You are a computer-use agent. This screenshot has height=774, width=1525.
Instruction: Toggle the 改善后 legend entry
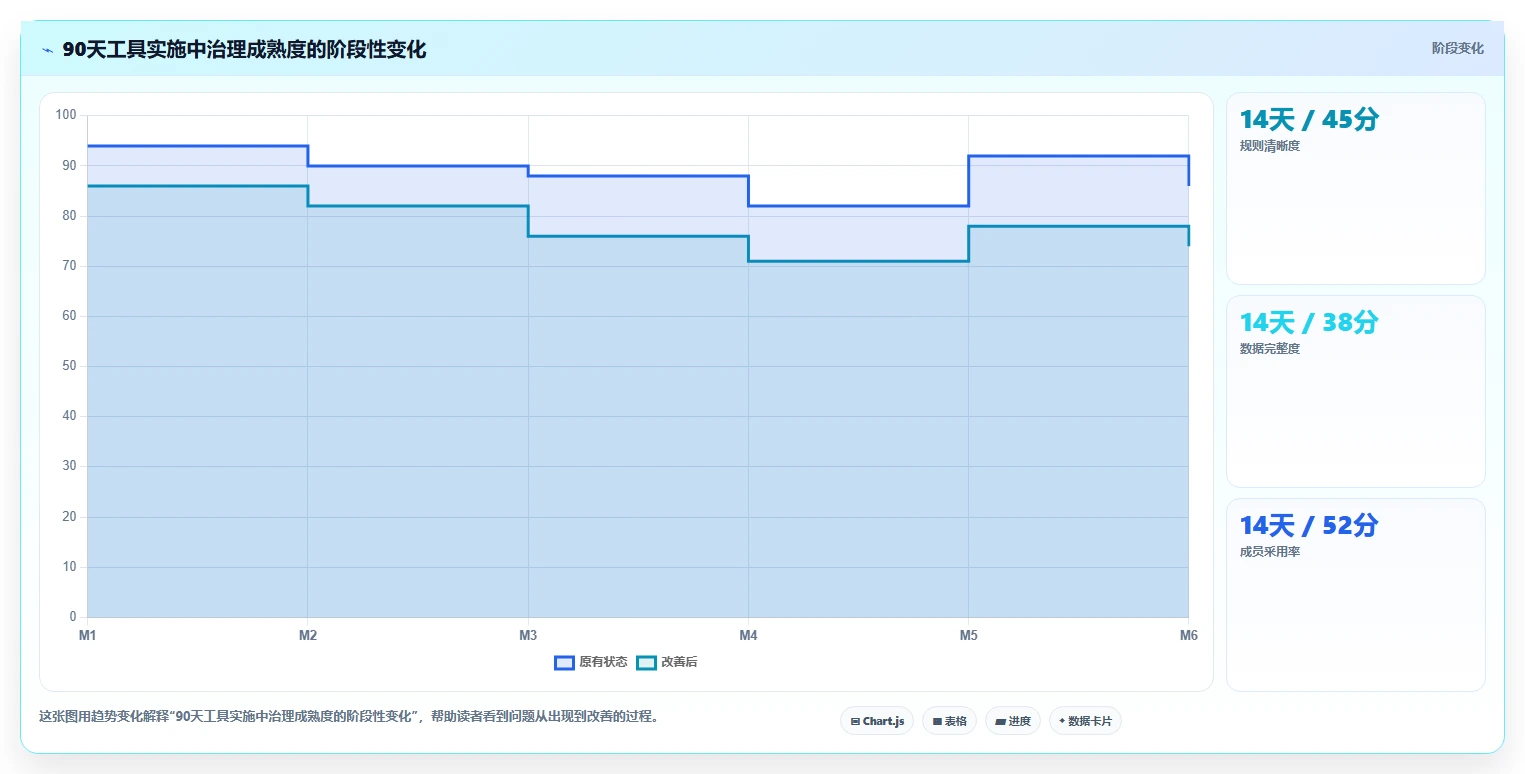coord(667,662)
